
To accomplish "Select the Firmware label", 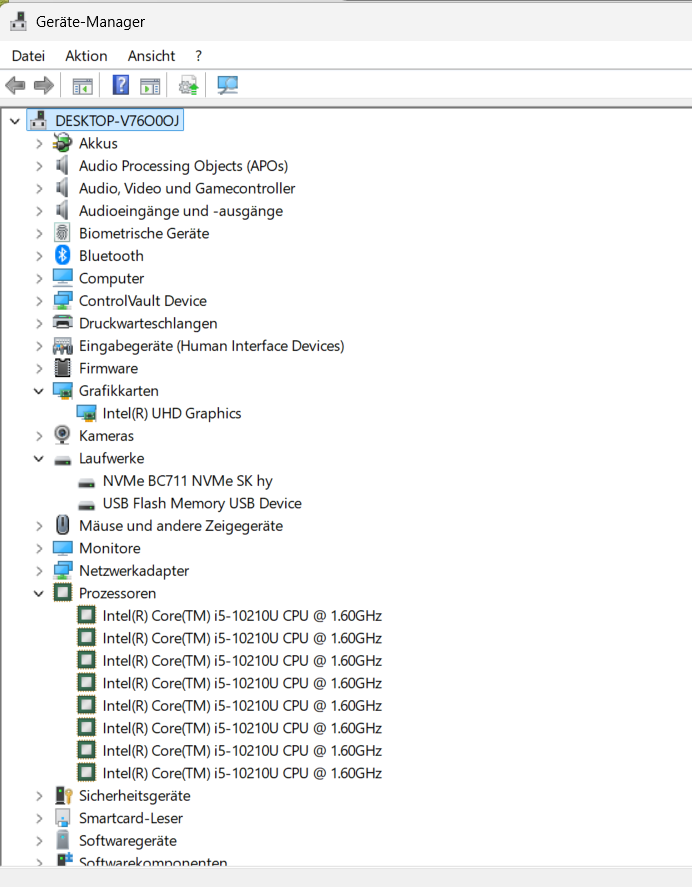I will pos(109,368).
